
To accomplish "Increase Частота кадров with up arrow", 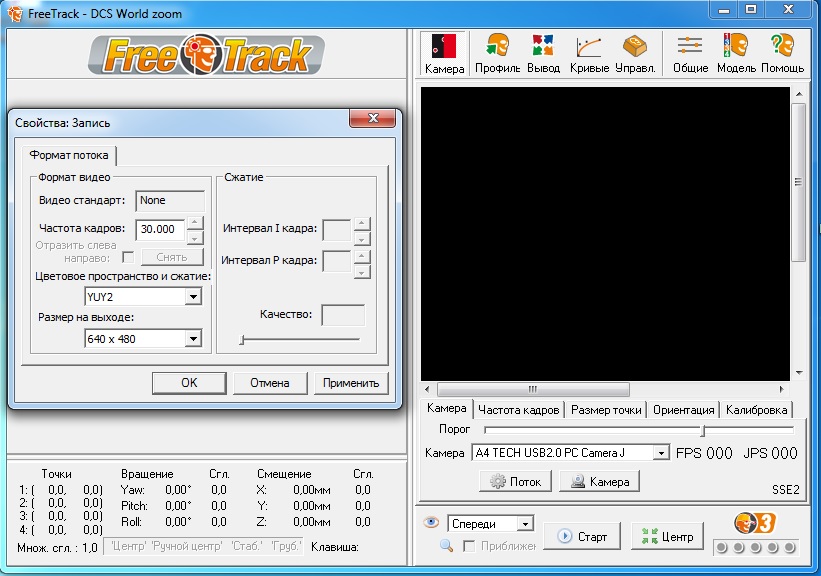I will [x=195, y=223].
